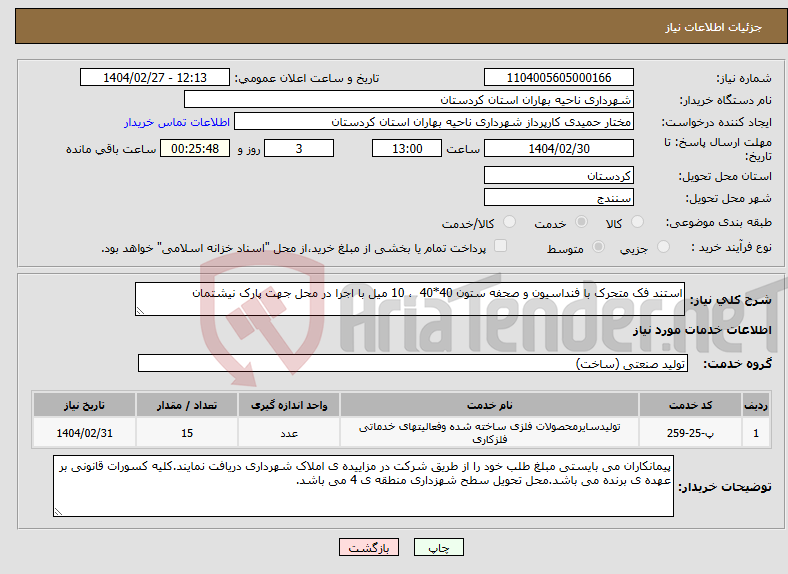Click the deadline date field 1404/02/30
The image size is (788, 574).
(x=558, y=148)
